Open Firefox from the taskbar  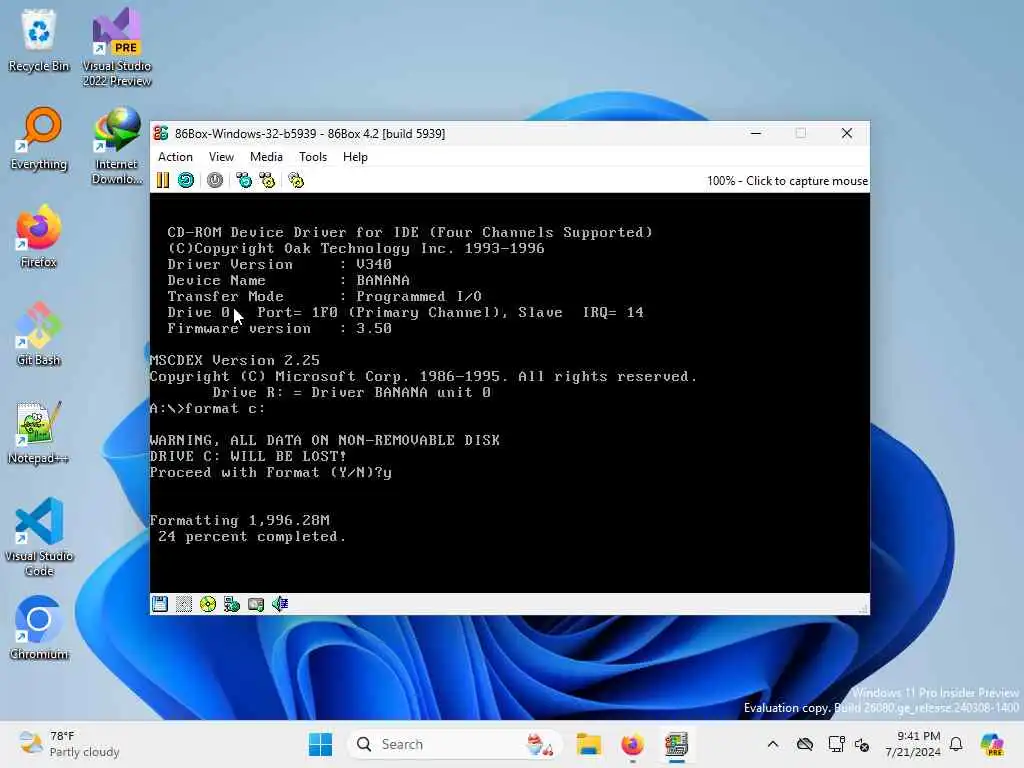coord(632,744)
